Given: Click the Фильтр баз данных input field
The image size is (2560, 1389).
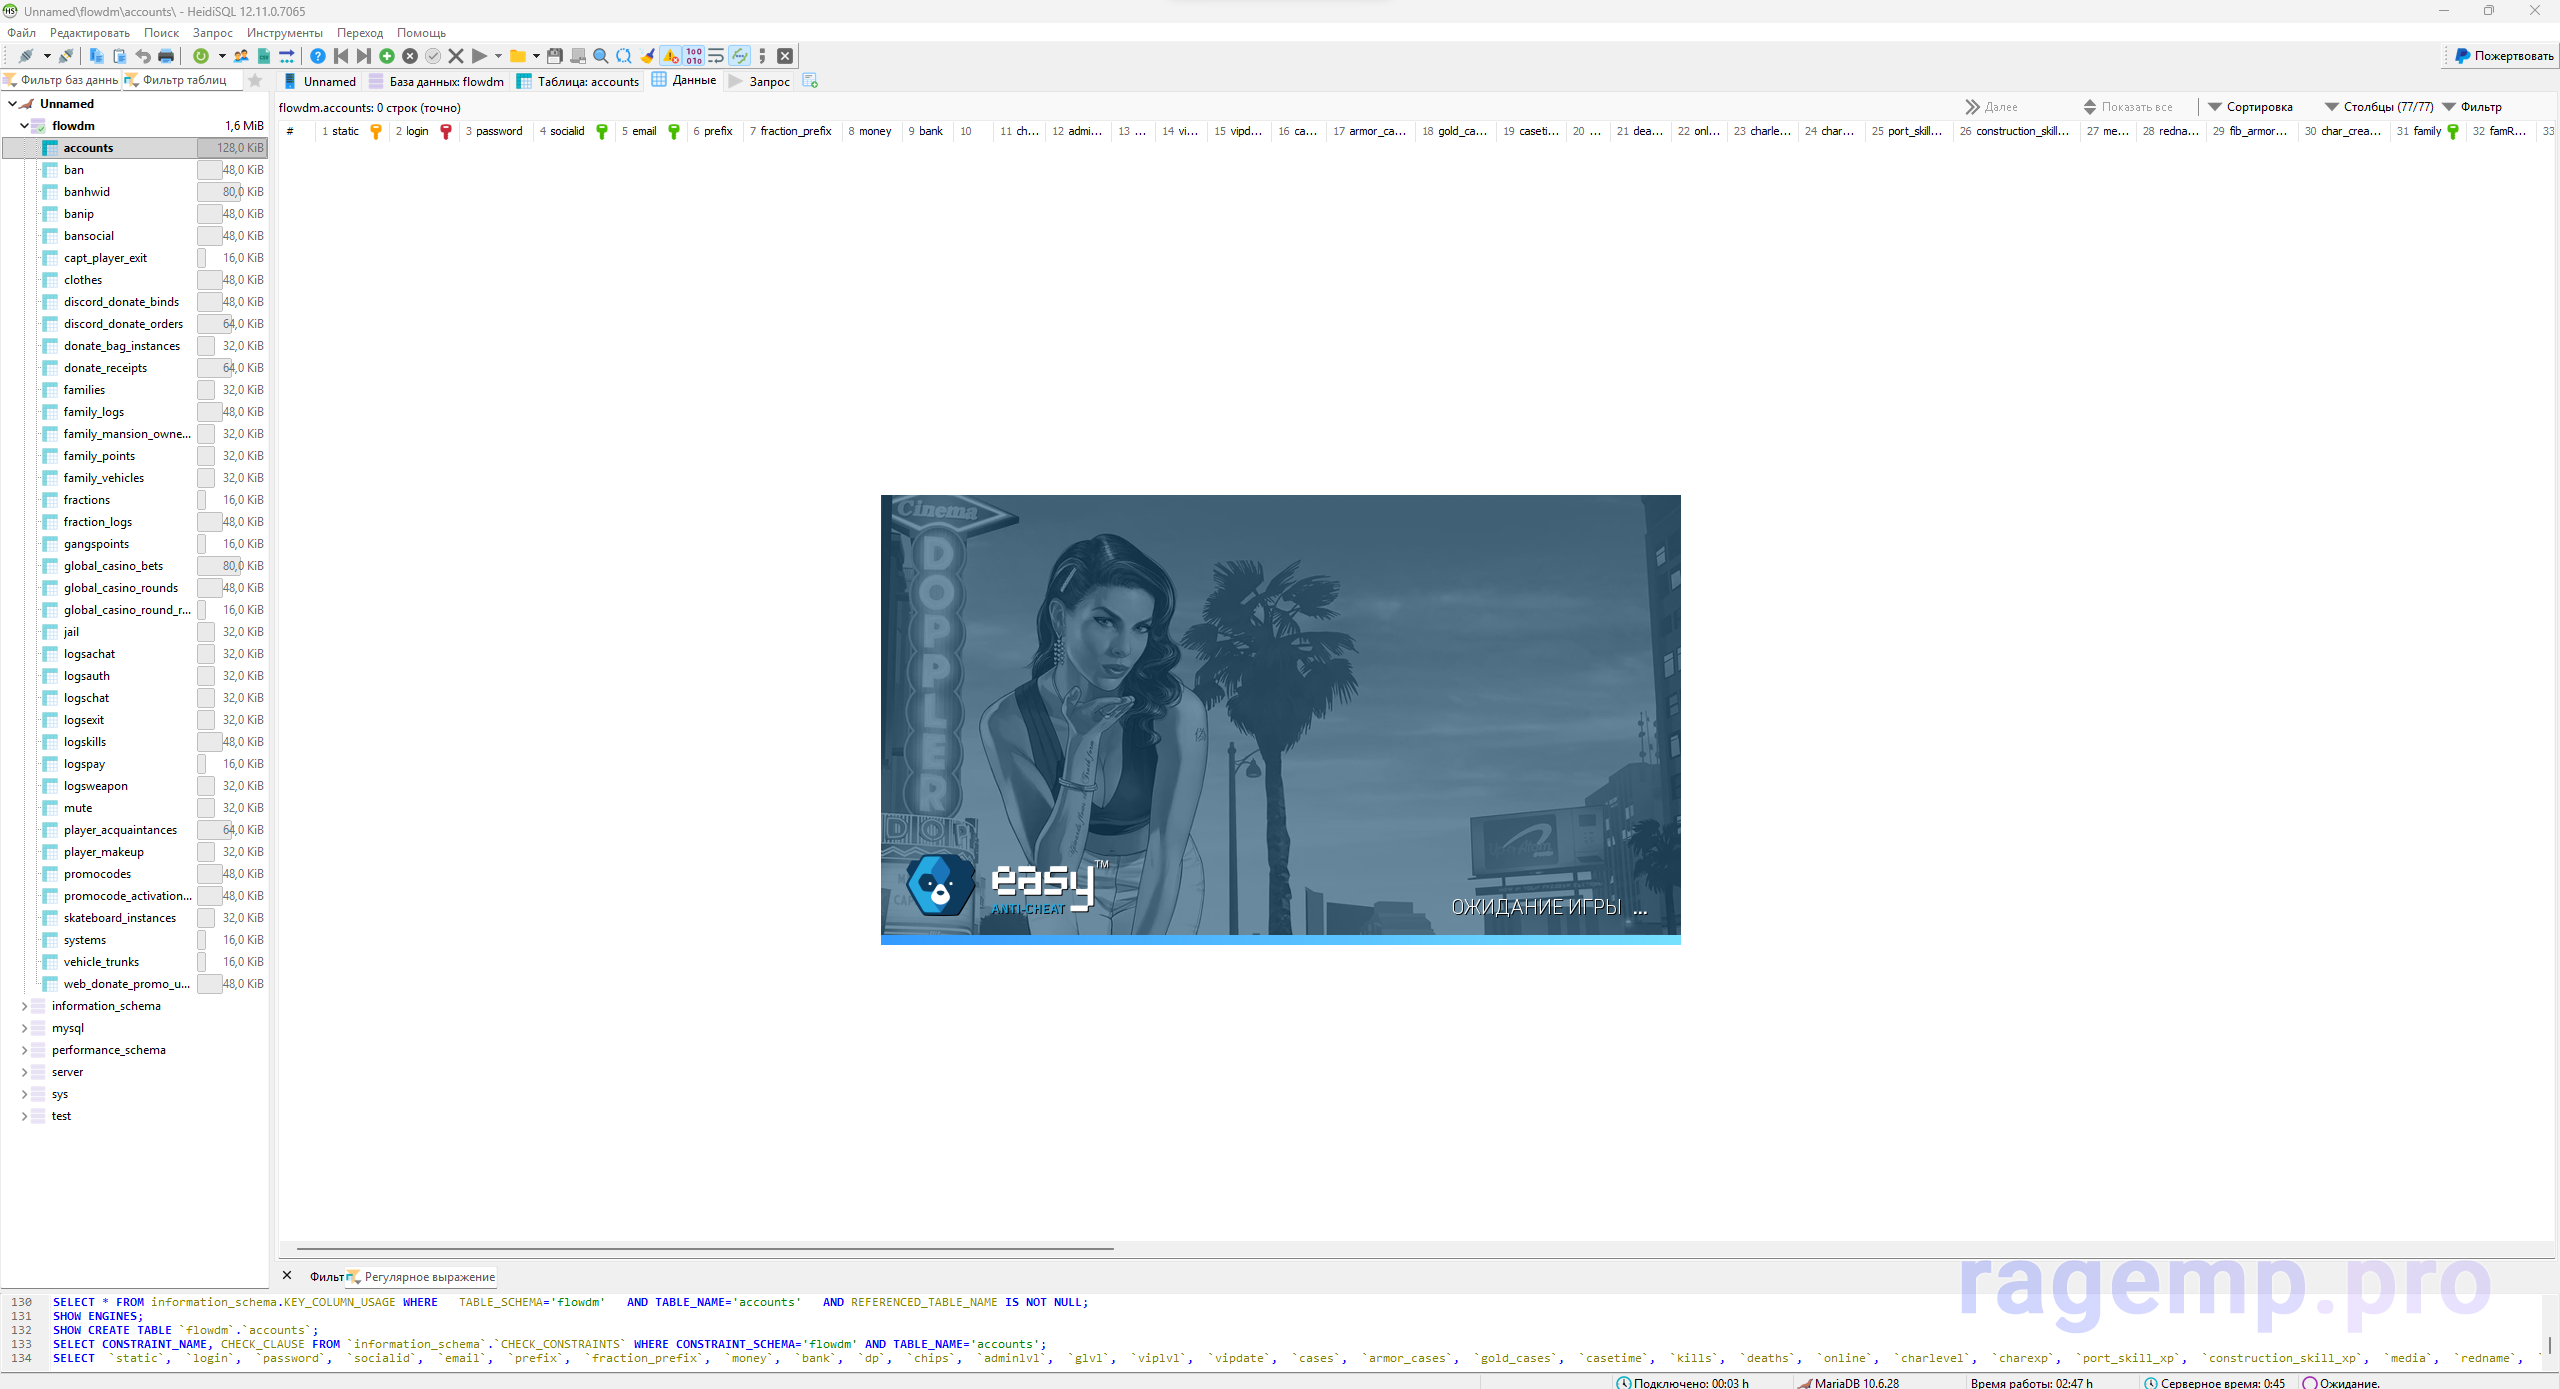Looking at the screenshot, I should tap(61, 80).
